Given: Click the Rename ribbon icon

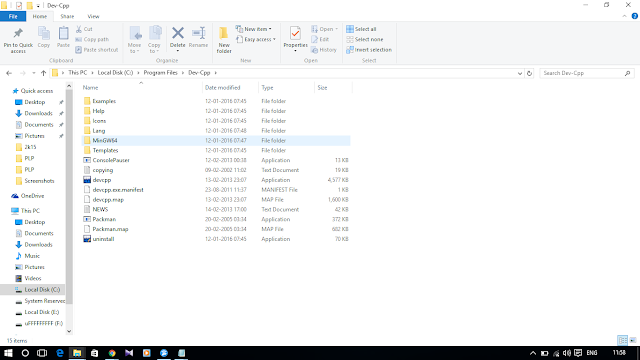Looking at the screenshot, I should pos(198,38).
